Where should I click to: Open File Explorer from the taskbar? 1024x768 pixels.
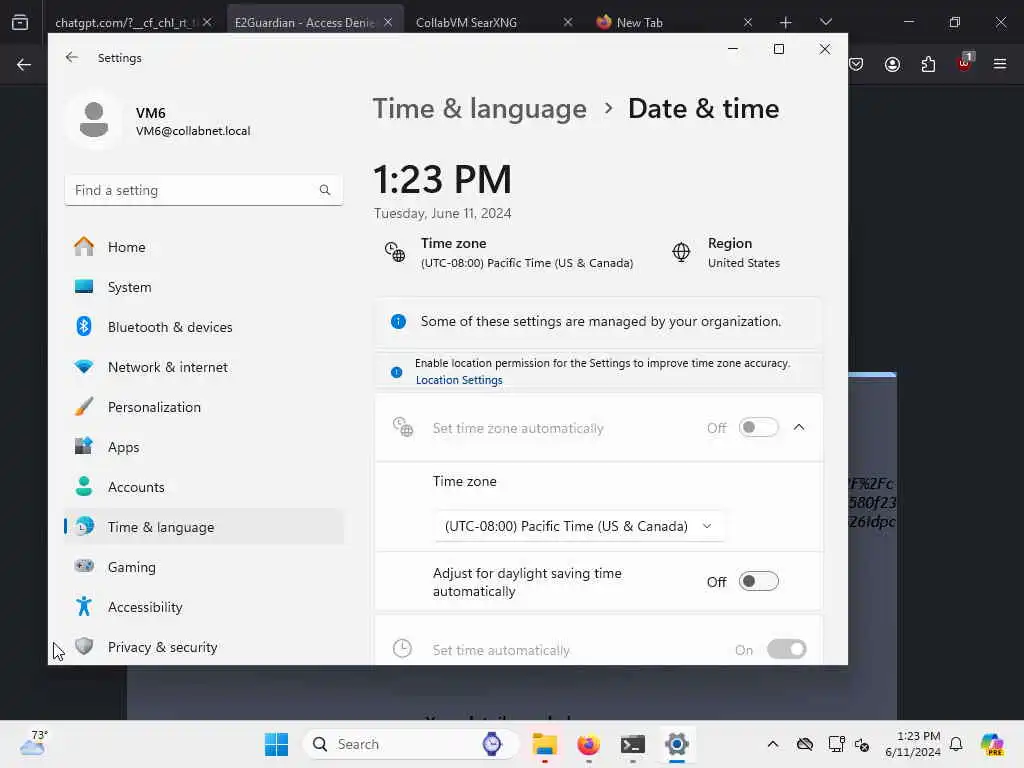pos(544,744)
